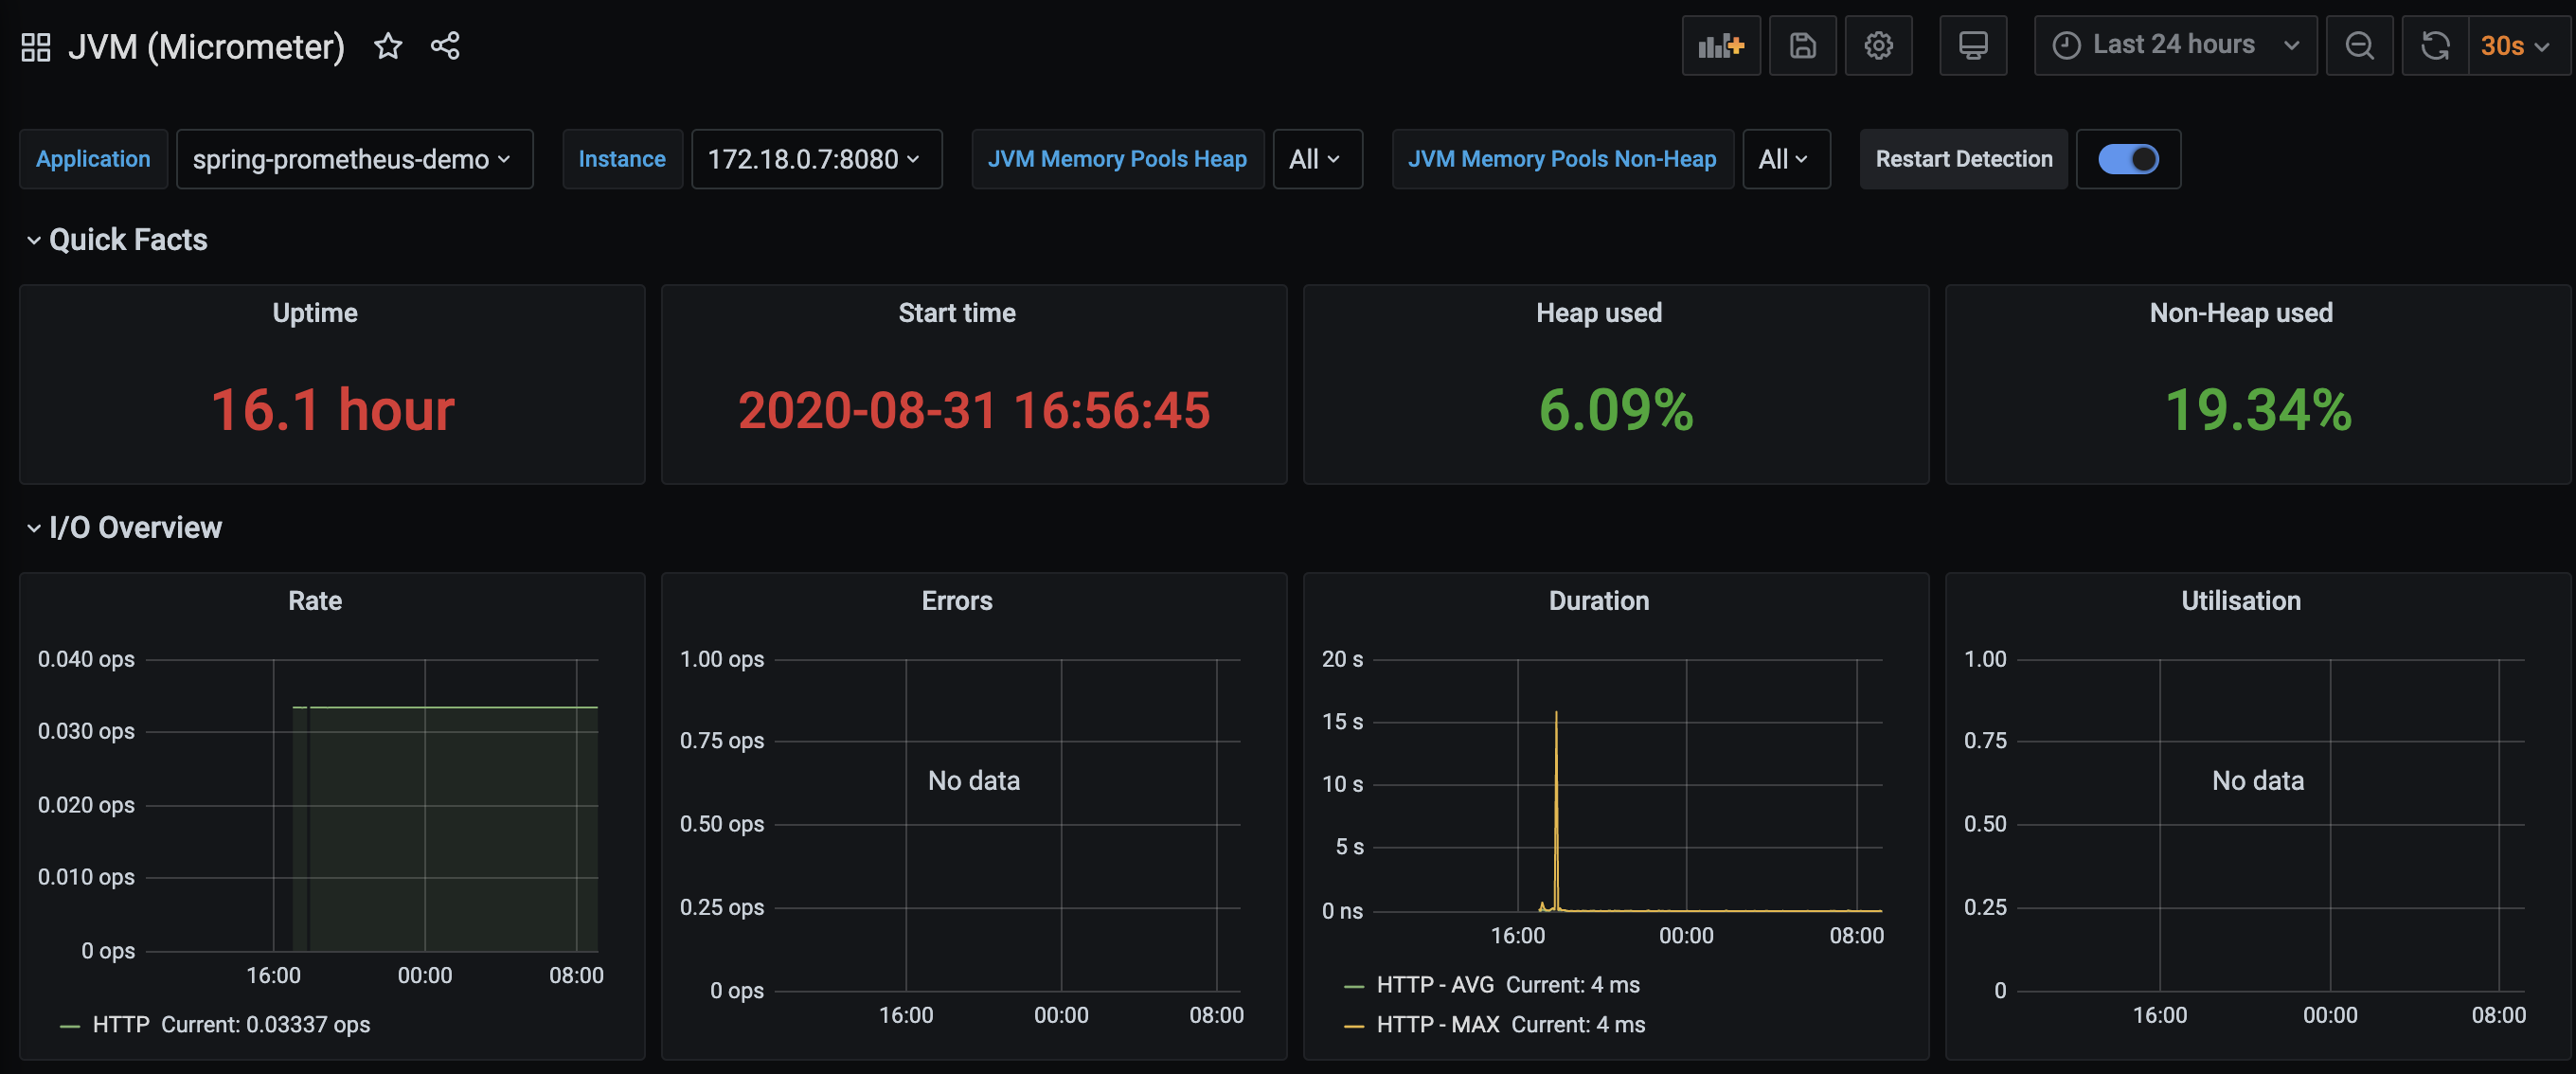Toggle HTTP - MAX series in Duration legend
Viewport: 2576px width, 1074px height.
coord(1437,1025)
